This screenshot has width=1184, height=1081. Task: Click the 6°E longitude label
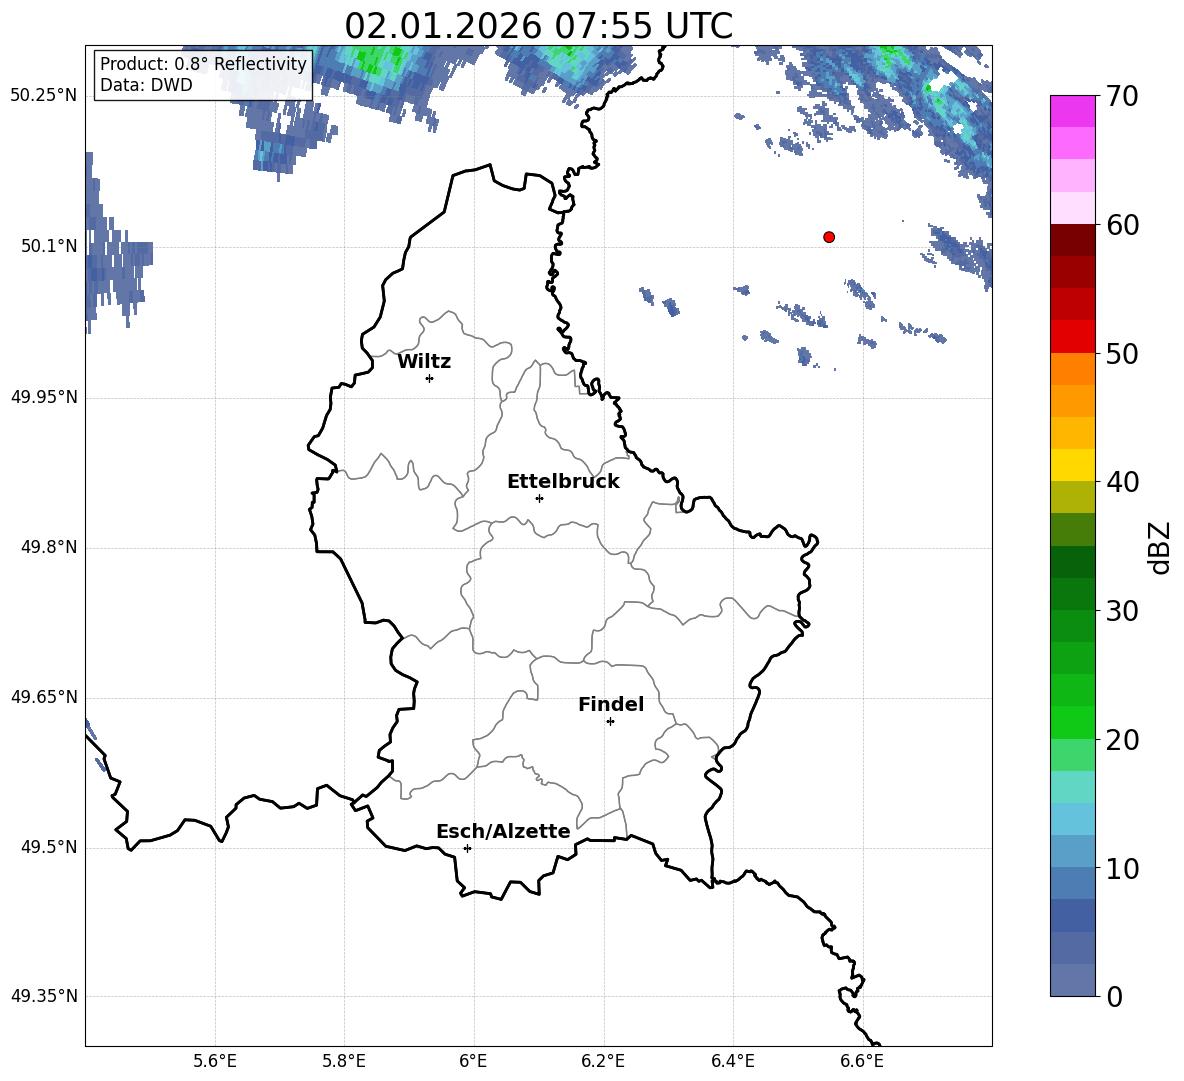(x=473, y=1061)
